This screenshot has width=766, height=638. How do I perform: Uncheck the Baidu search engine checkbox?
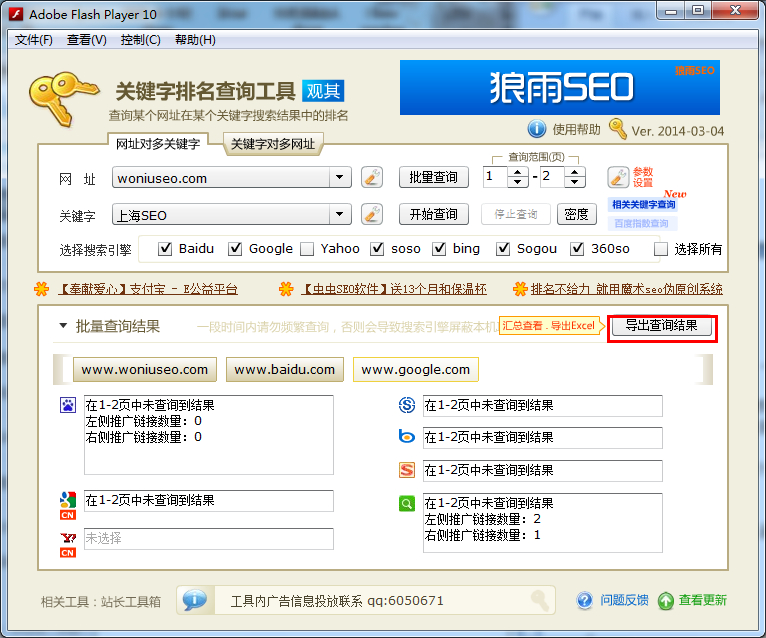point(165,249)
